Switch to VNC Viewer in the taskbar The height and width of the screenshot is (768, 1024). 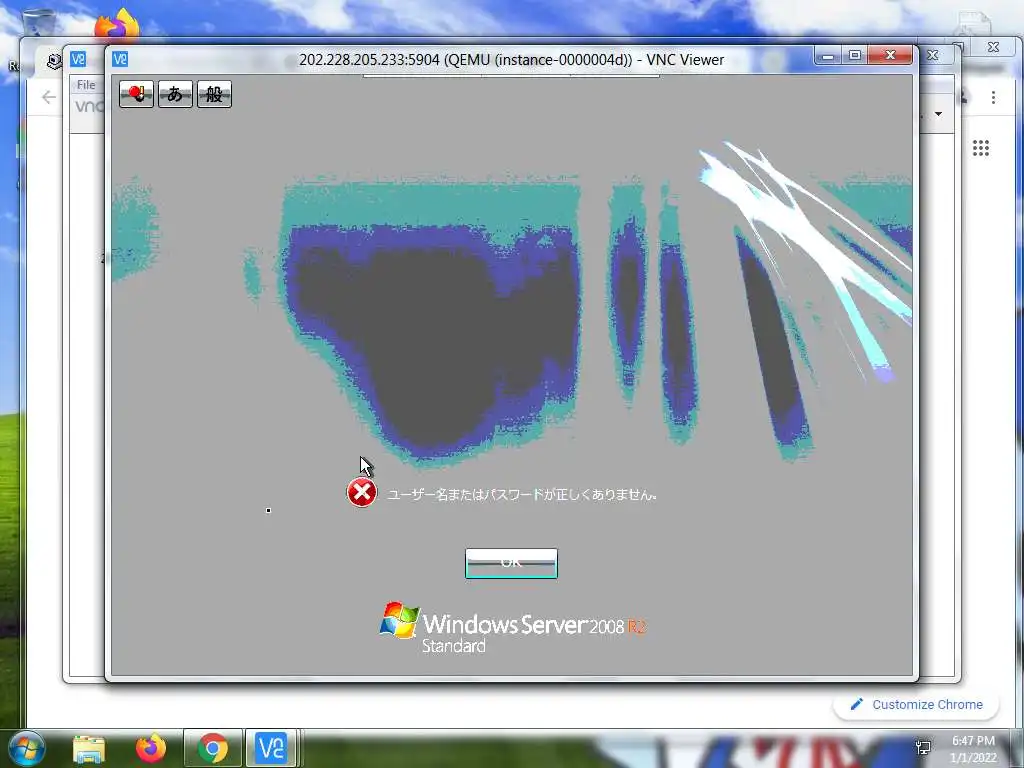click(271, 748)
